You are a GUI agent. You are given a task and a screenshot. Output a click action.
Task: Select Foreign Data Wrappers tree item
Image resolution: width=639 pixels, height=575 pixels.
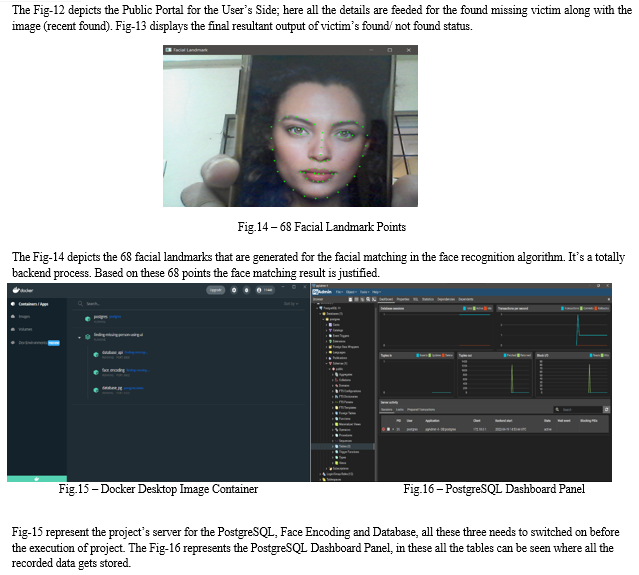[x=346, y=347]
